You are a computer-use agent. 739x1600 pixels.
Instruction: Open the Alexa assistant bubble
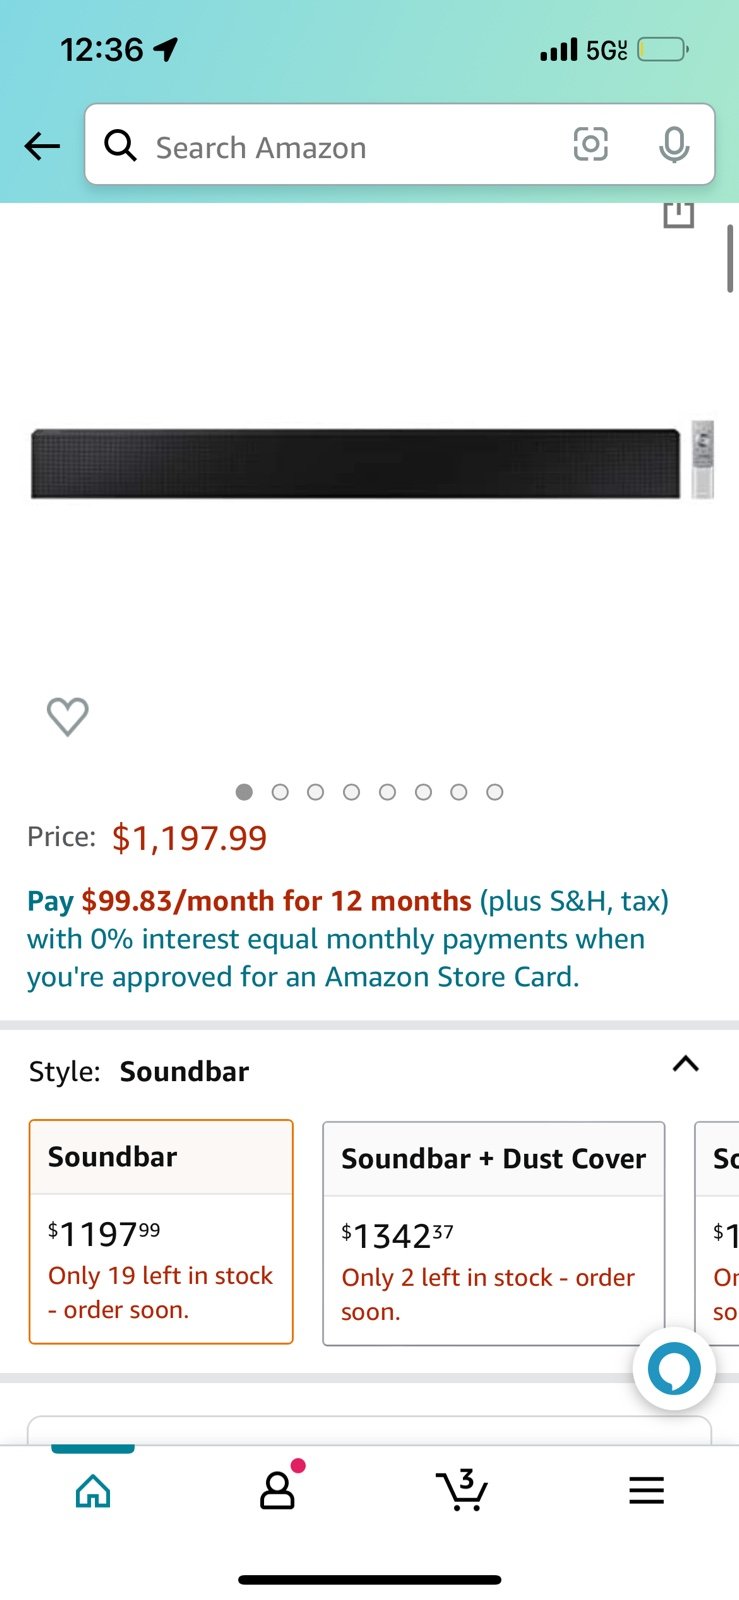[674, 1368]
